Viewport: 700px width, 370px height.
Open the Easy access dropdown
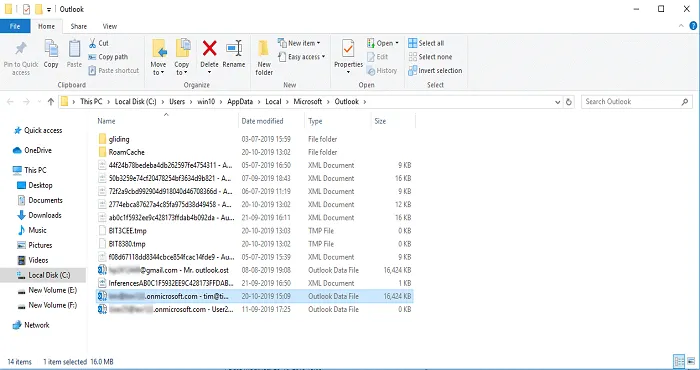pos(302,57)
